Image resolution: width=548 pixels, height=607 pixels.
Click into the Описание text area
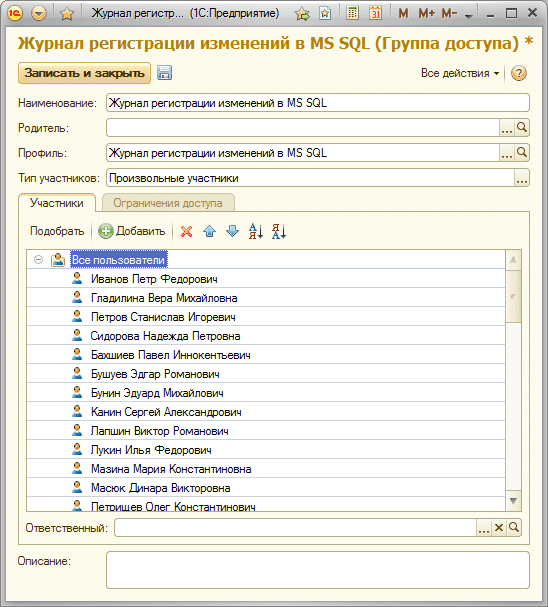(x=318, y=570)
